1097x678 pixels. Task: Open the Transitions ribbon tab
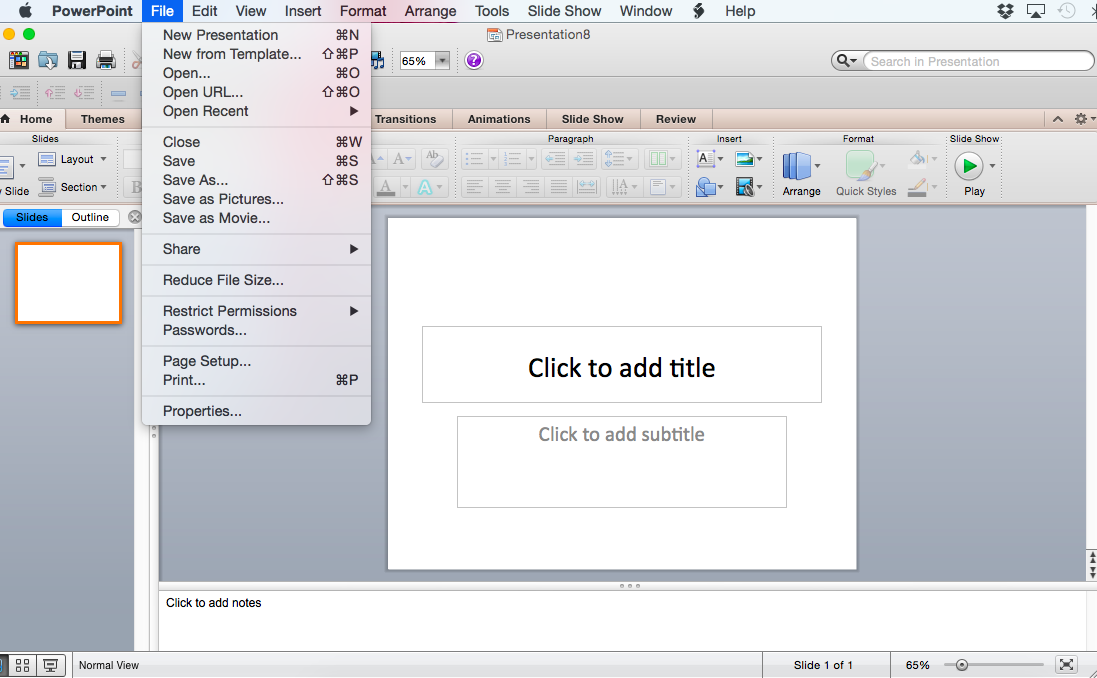pos(405,119)
